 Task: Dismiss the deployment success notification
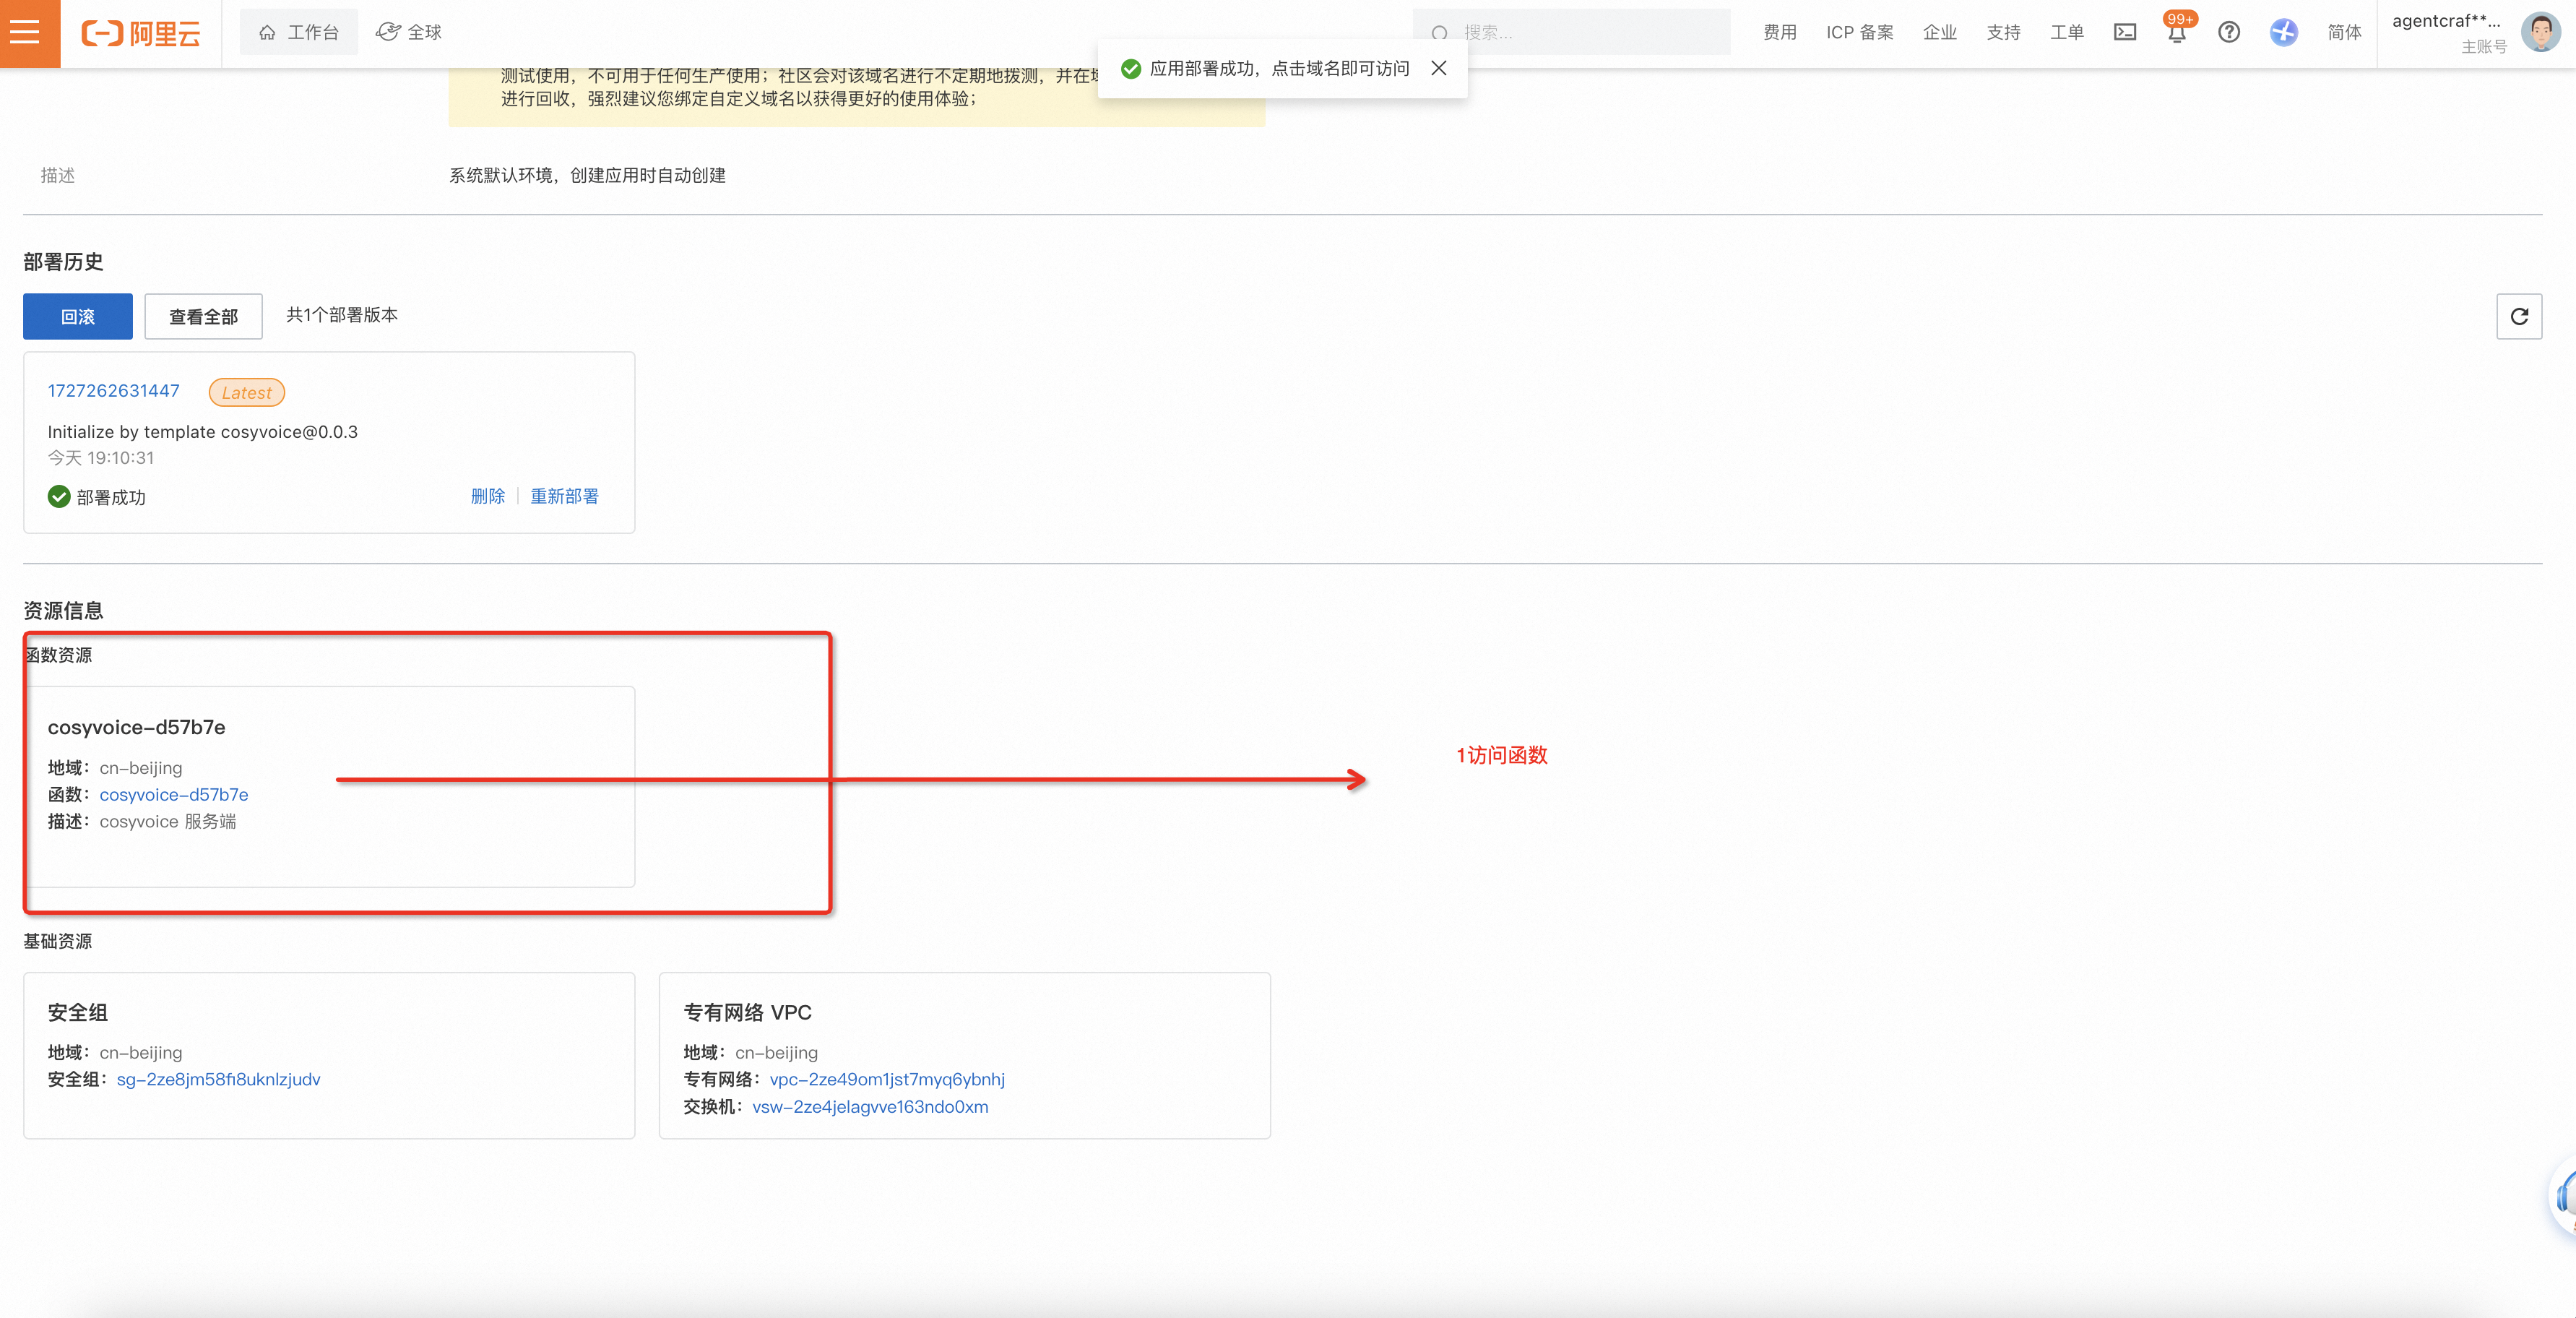click(1438, 68)
